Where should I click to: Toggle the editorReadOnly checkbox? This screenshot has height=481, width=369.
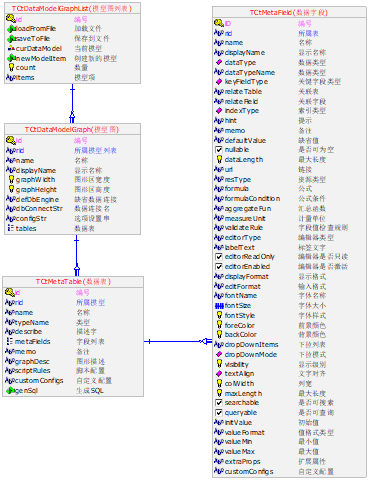click(219, 257)
